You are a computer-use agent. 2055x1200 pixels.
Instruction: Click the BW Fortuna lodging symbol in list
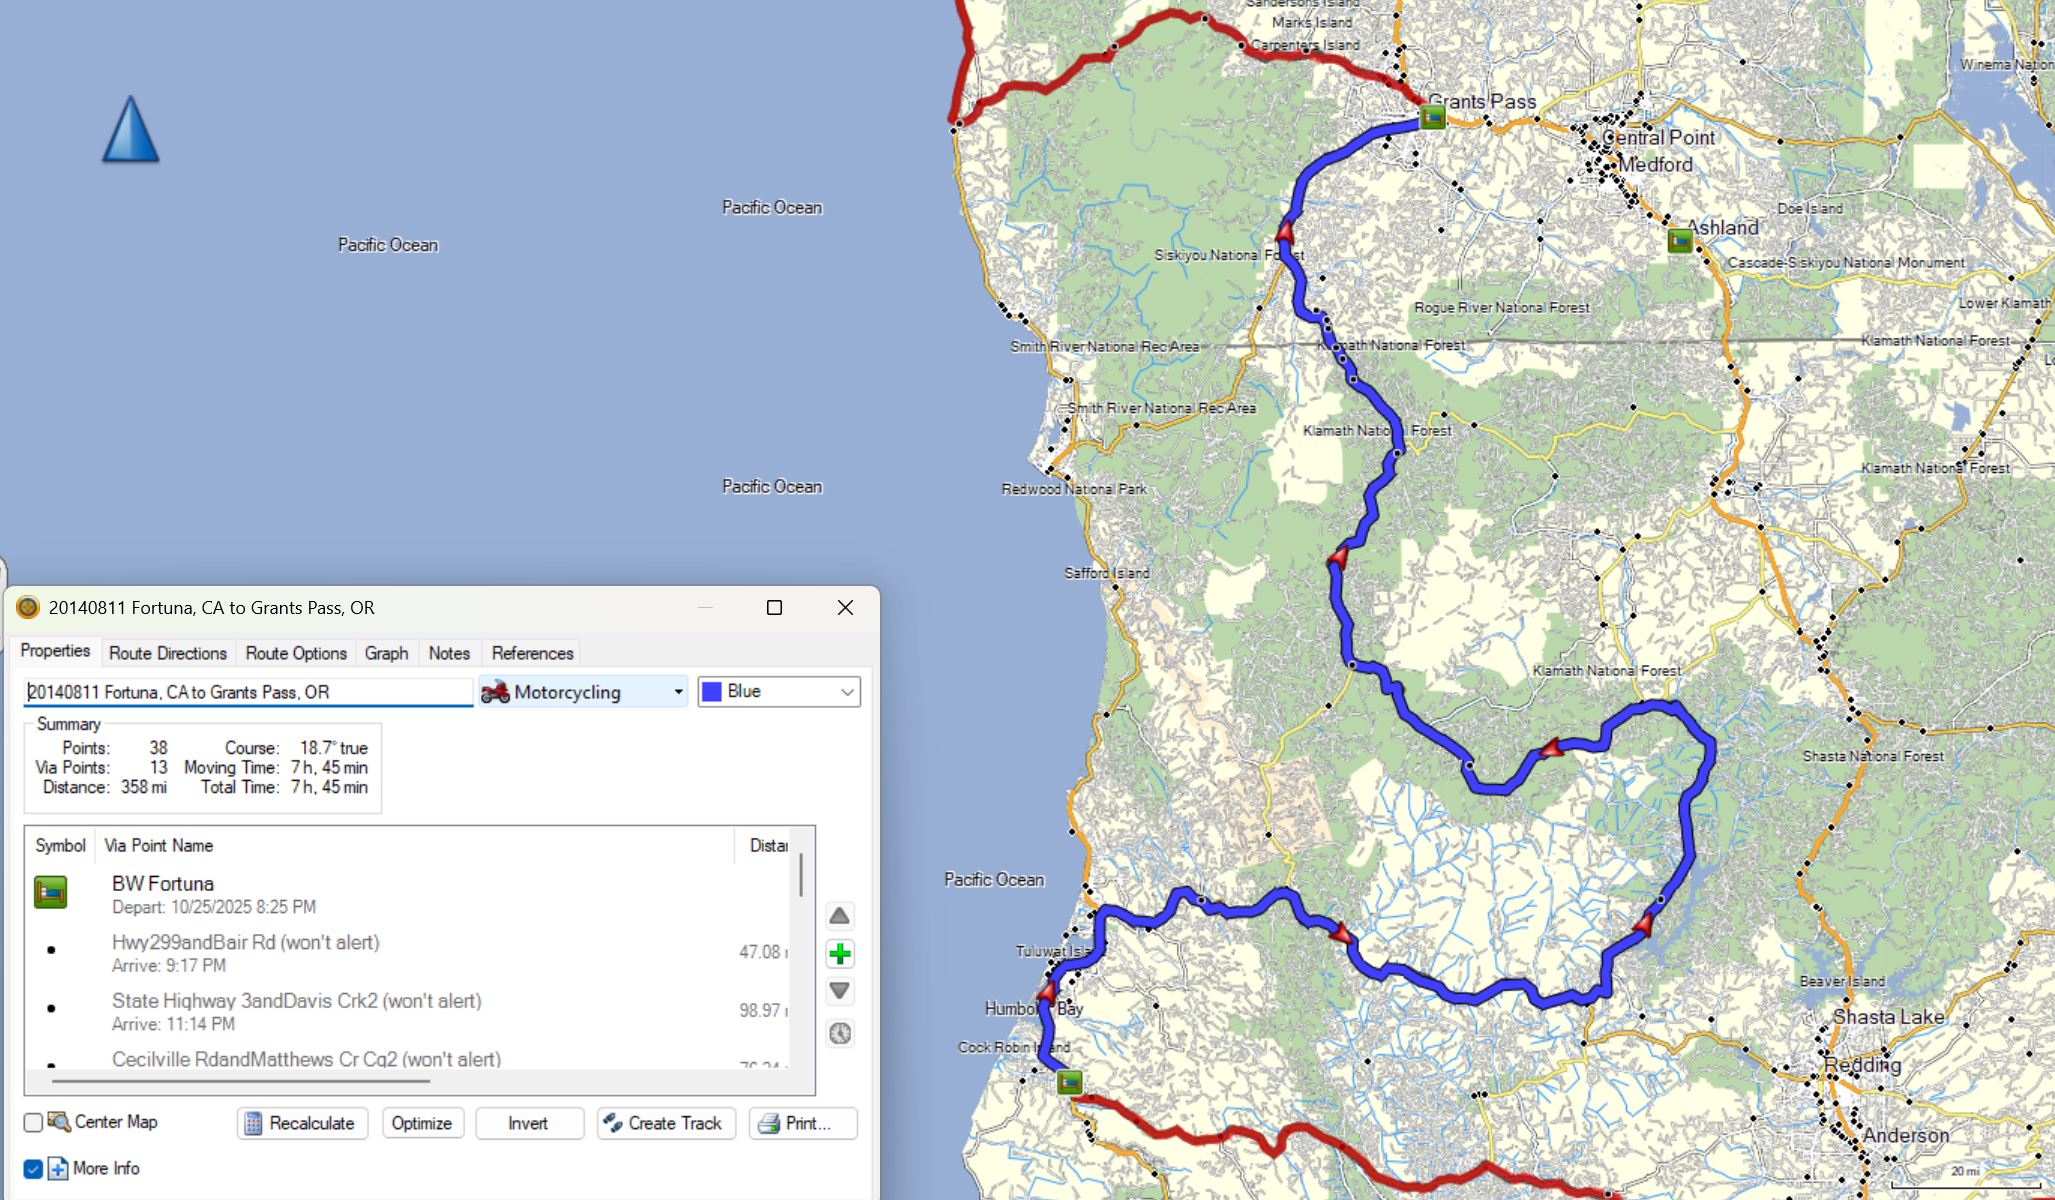tap(51, 892)
